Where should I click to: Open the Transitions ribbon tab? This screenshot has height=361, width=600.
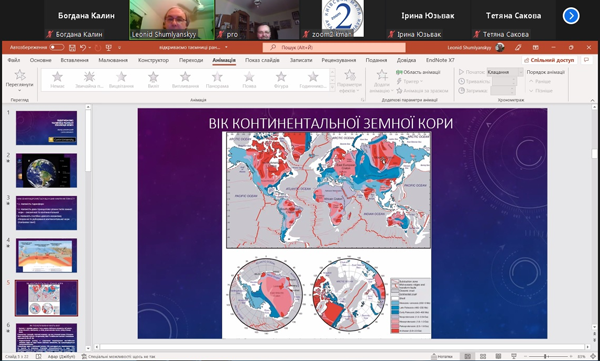(x=191, y=60)
